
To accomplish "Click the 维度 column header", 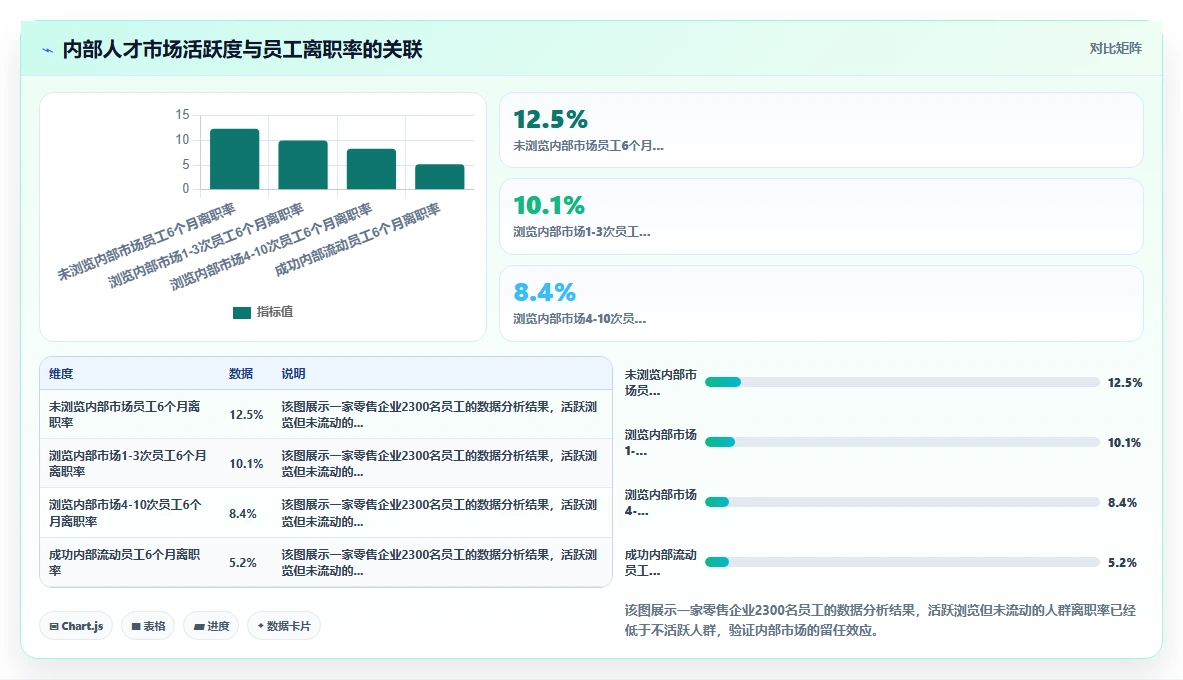I will click(x=61, y=374).
